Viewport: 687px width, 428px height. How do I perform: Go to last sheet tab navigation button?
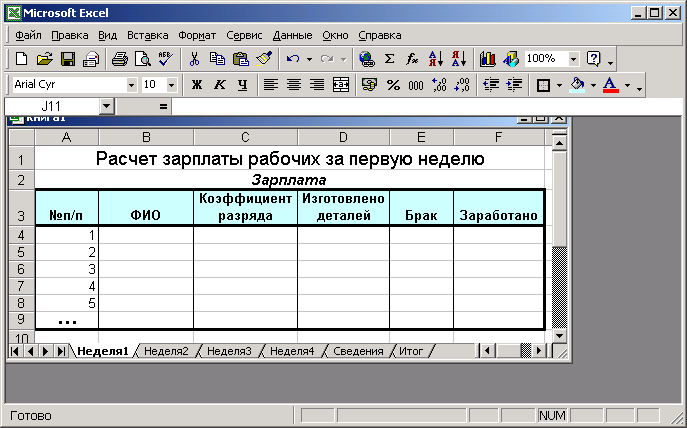(61, 351)
